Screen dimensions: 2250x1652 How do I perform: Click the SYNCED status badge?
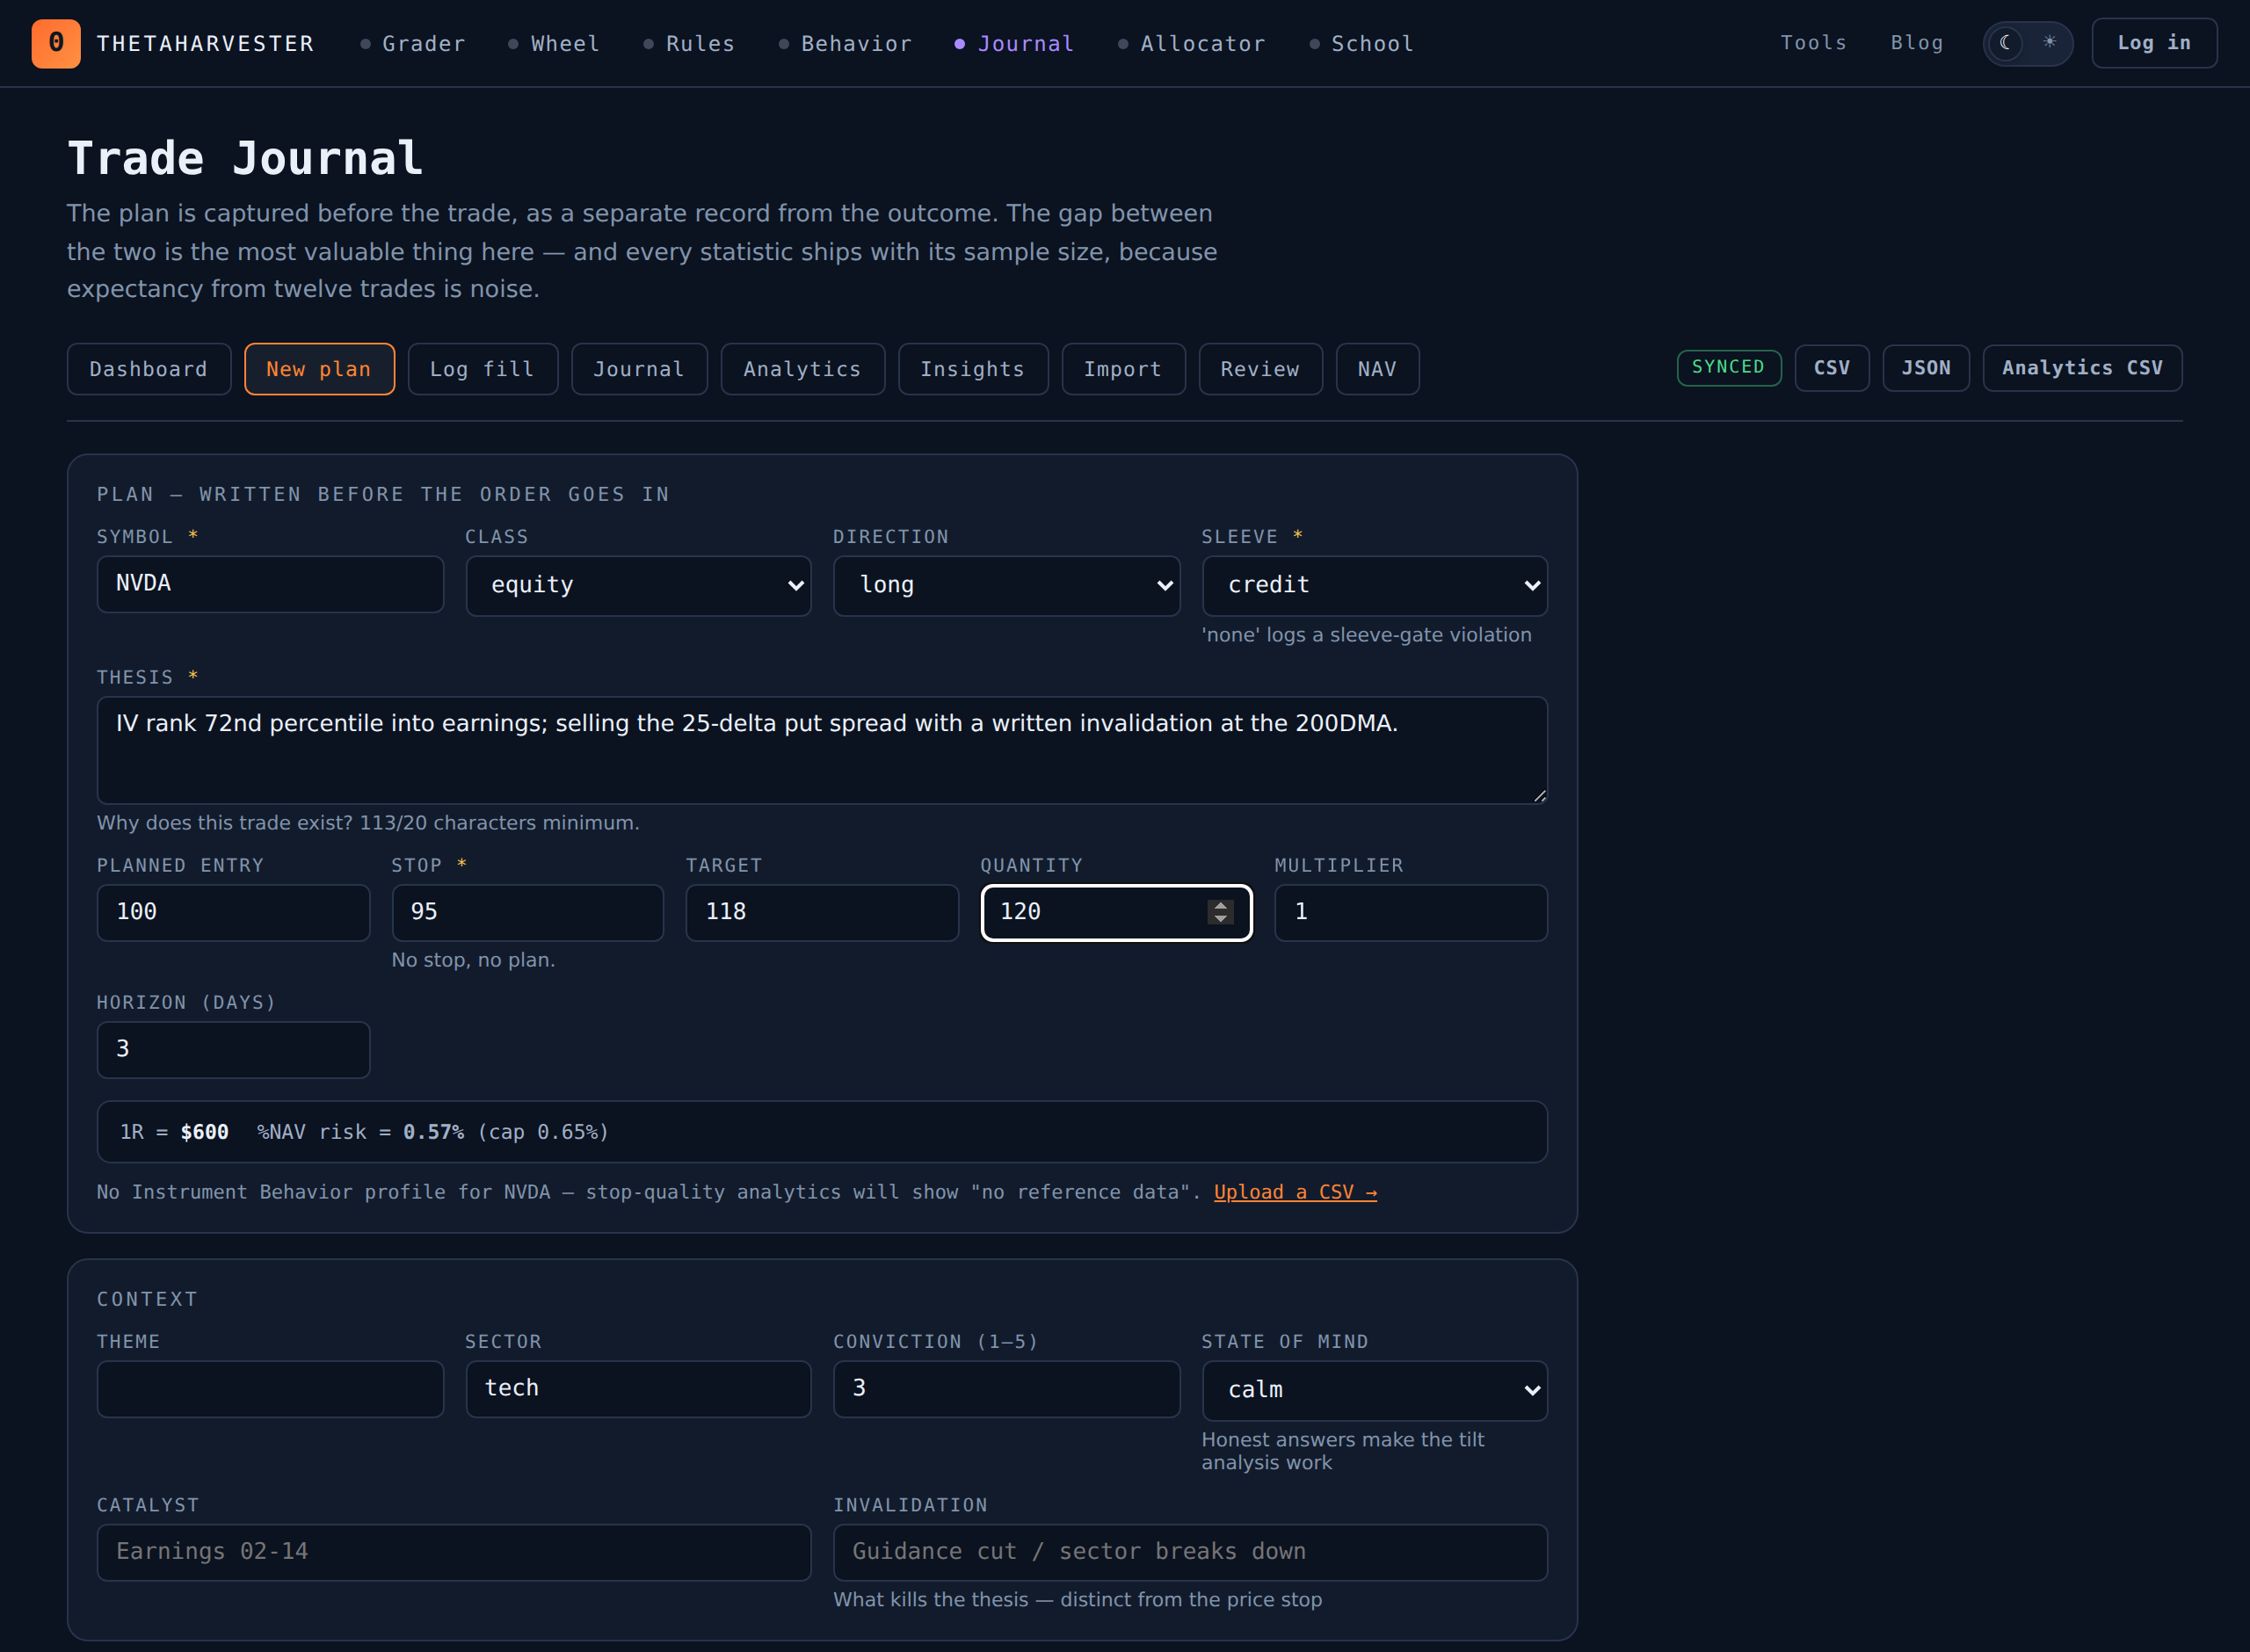pos(1728,367)
